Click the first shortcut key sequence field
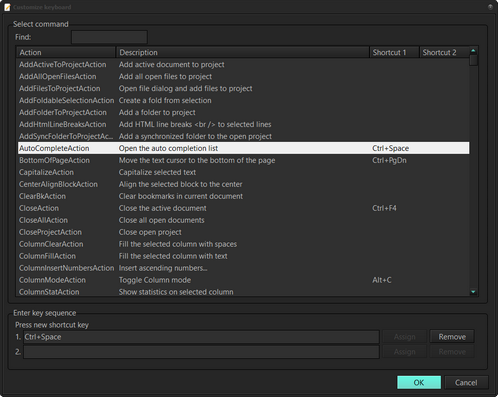 click(x=201, y=337)
